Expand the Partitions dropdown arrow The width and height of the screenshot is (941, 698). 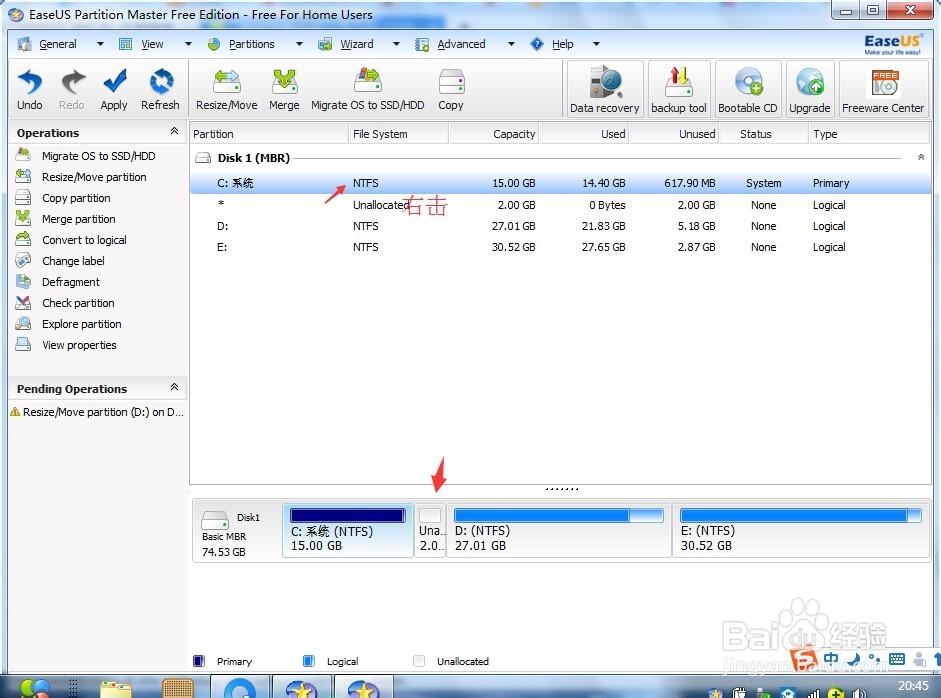pyautogui.click(x=299, y=44)
